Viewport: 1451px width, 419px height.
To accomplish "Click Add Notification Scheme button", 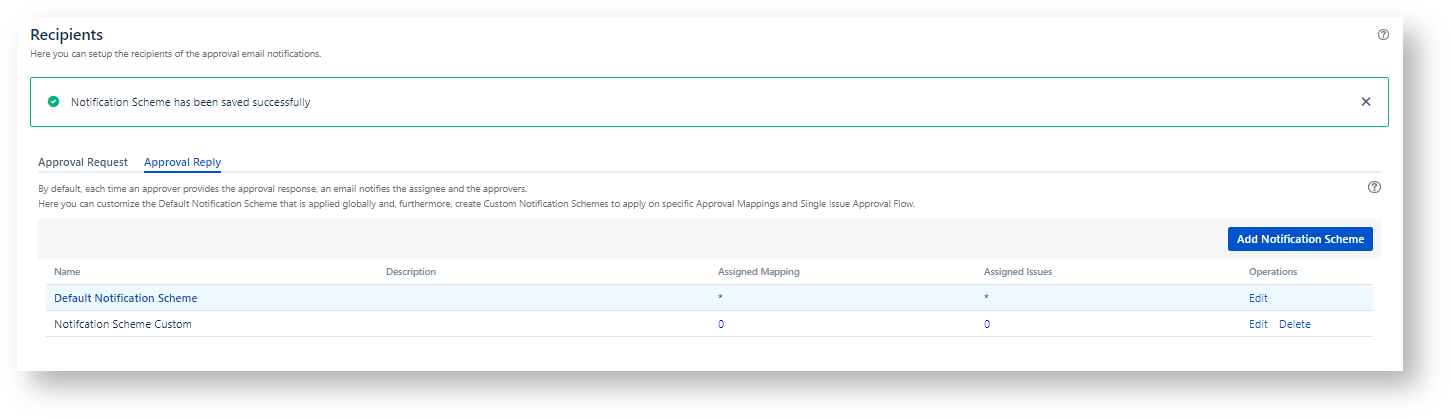I will (1300, 239).
